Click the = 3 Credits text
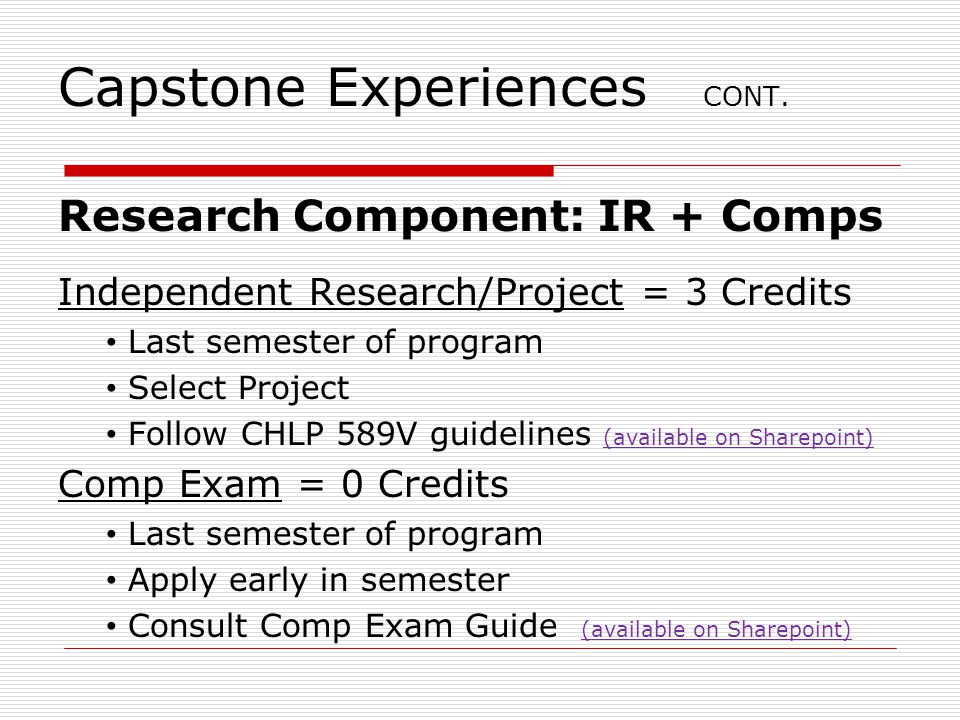The height and width of the screenshot is (720, 960). [748, 292]
